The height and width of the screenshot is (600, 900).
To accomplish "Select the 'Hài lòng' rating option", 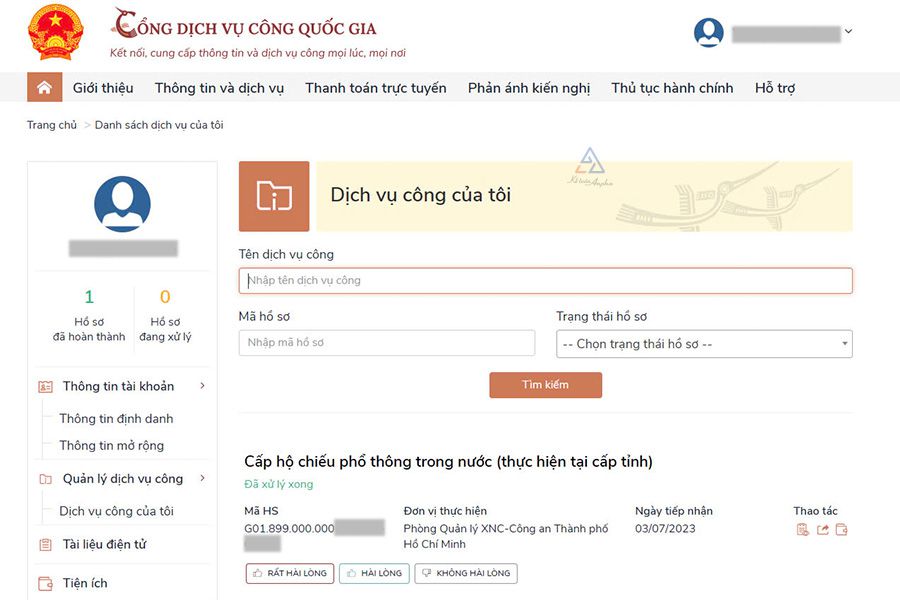I will coord(375,573).
